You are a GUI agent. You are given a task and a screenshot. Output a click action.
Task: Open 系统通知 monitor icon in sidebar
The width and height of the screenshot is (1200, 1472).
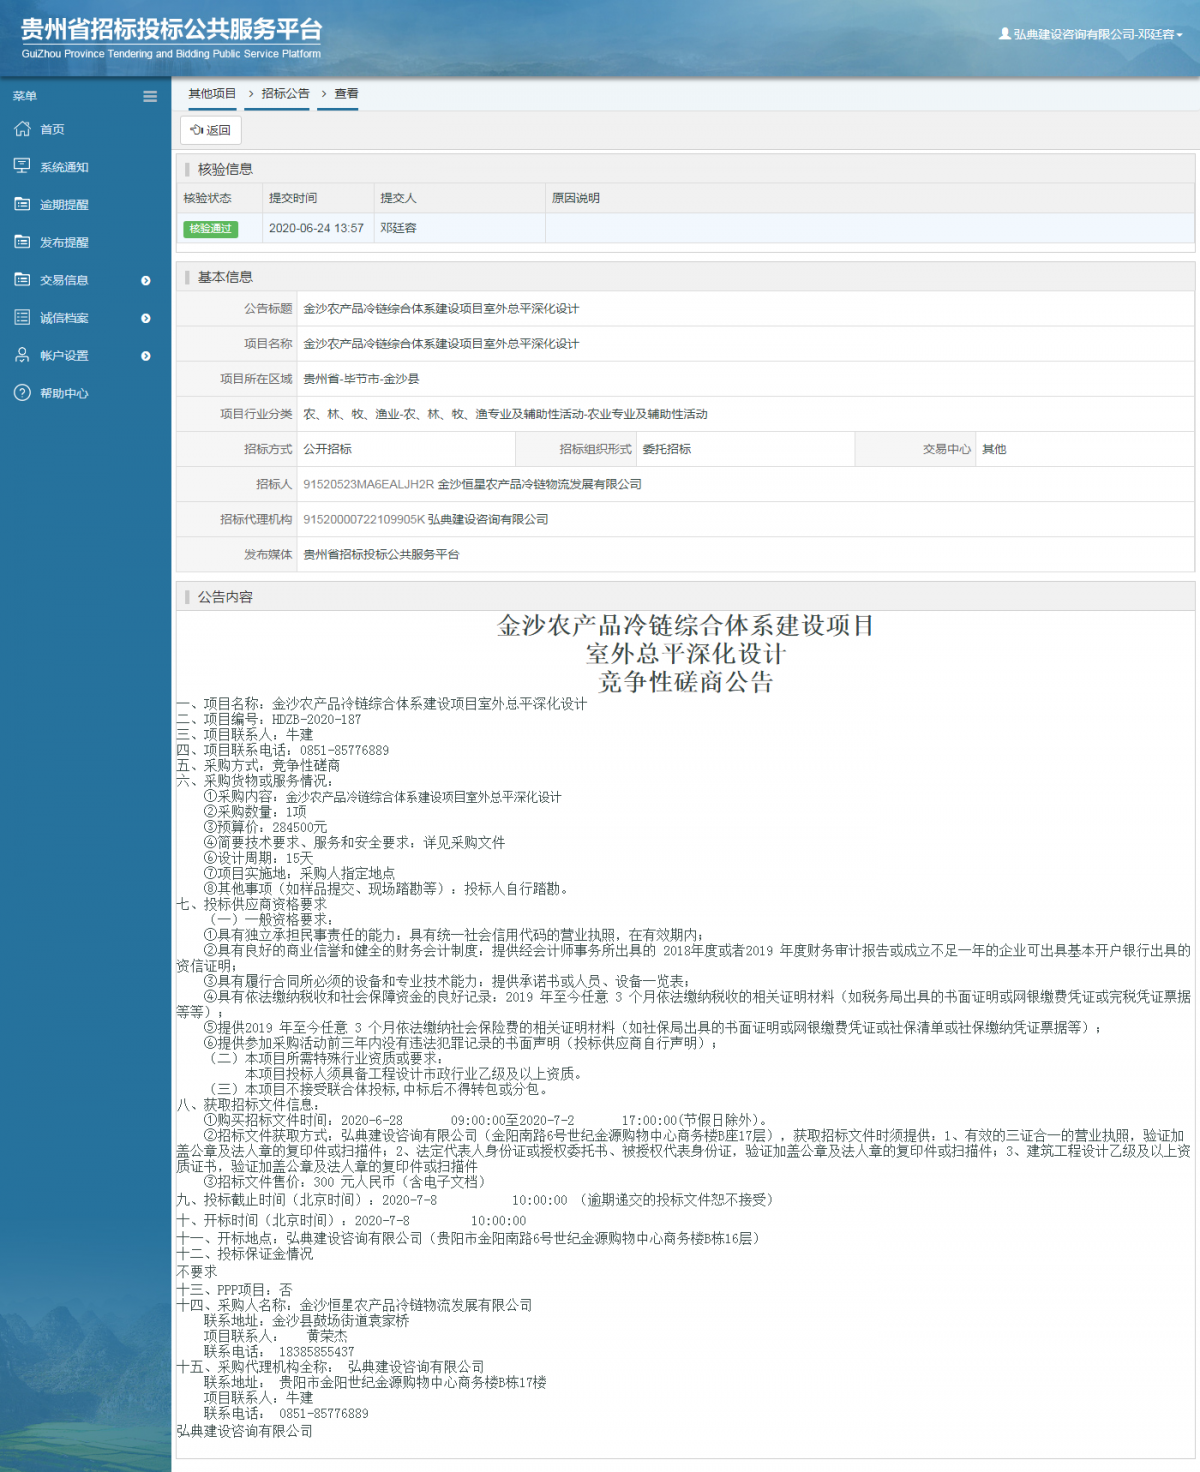pyautogui.click(x=22, y=166)
